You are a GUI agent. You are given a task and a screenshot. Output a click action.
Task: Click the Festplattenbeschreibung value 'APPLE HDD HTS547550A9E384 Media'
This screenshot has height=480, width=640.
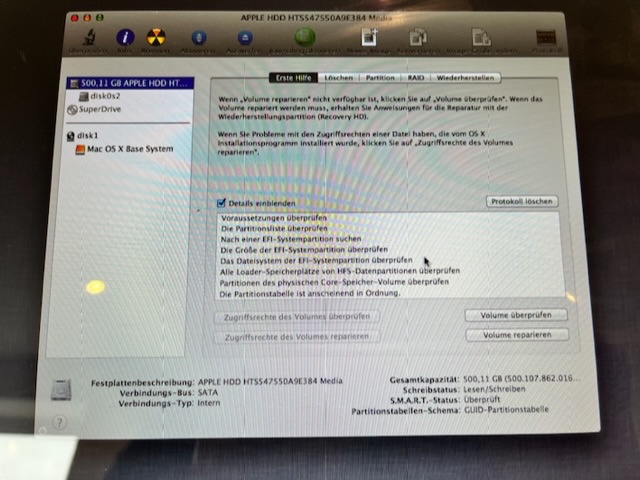(x=270, y=382)
